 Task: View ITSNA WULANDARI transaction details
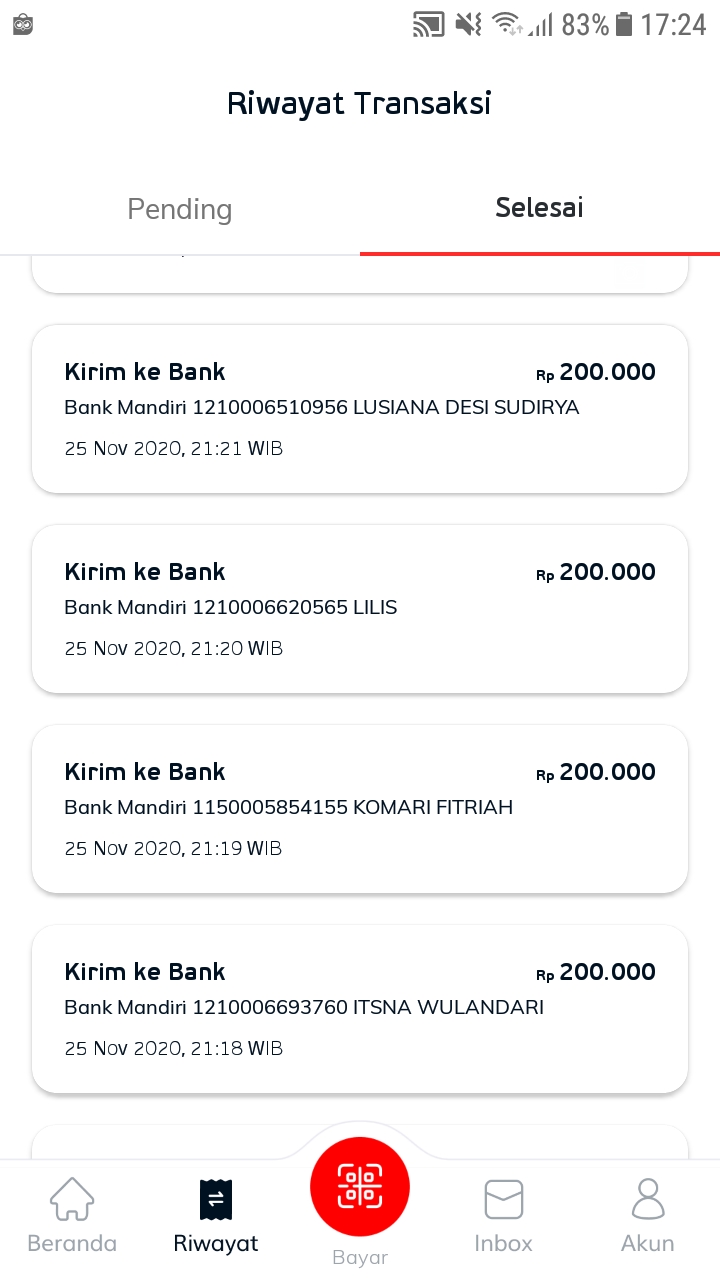coord(360,1008)
